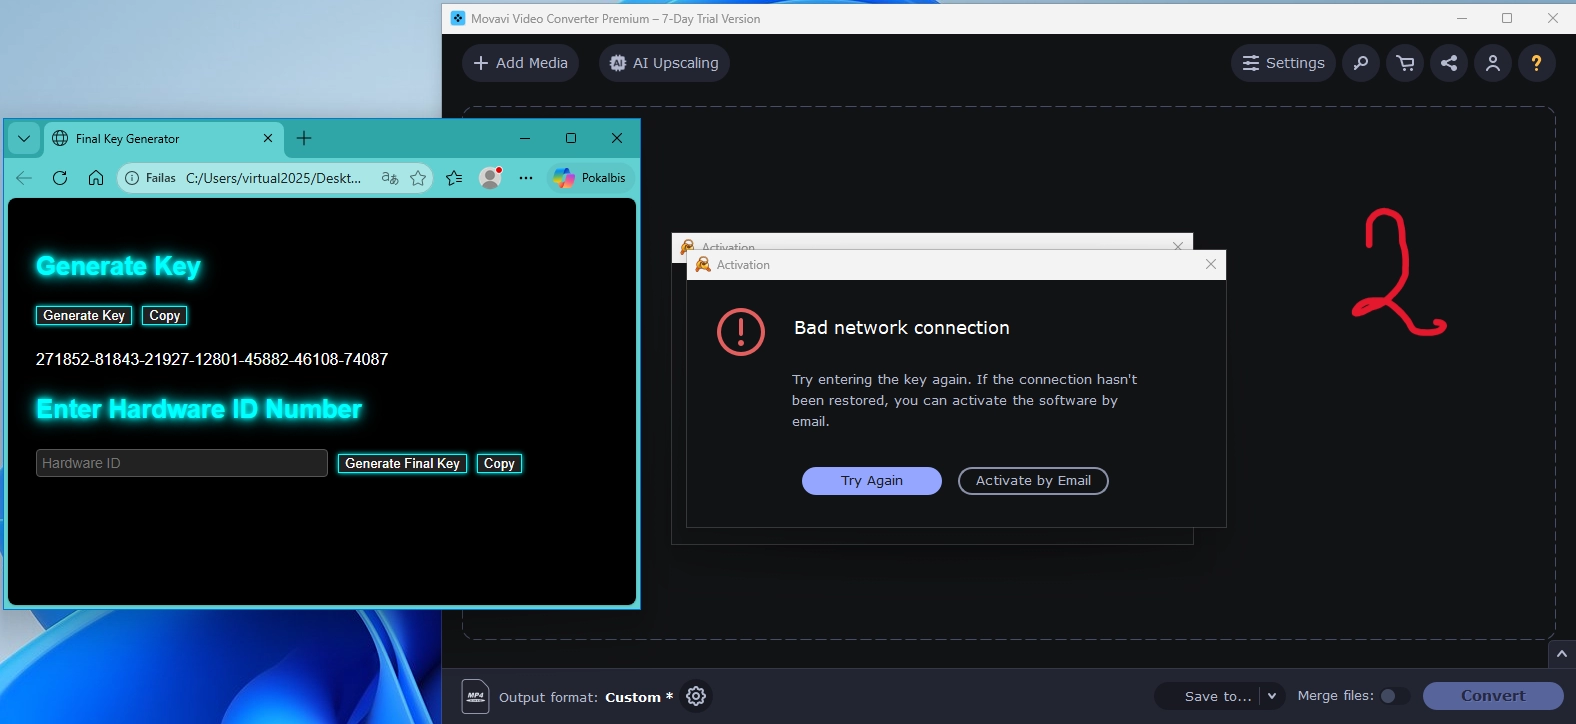Click the help question mark icon
This screenshot has height=724, width=1576.
1537,63
